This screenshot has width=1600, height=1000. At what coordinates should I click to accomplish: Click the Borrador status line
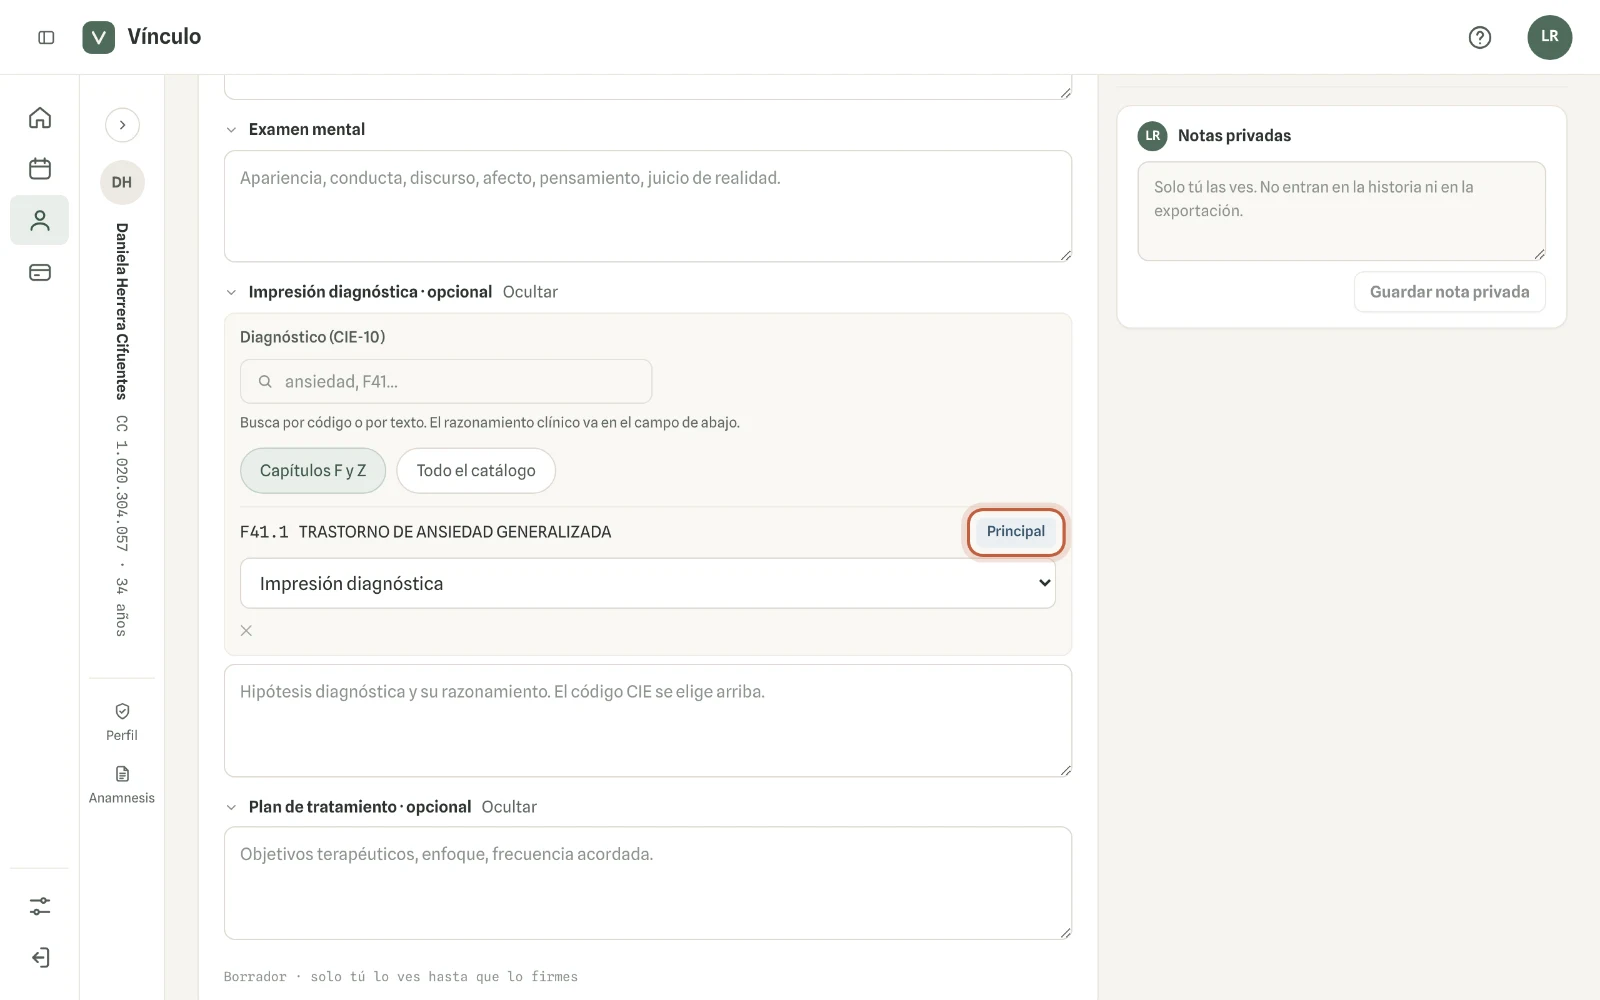pos(401,977)
